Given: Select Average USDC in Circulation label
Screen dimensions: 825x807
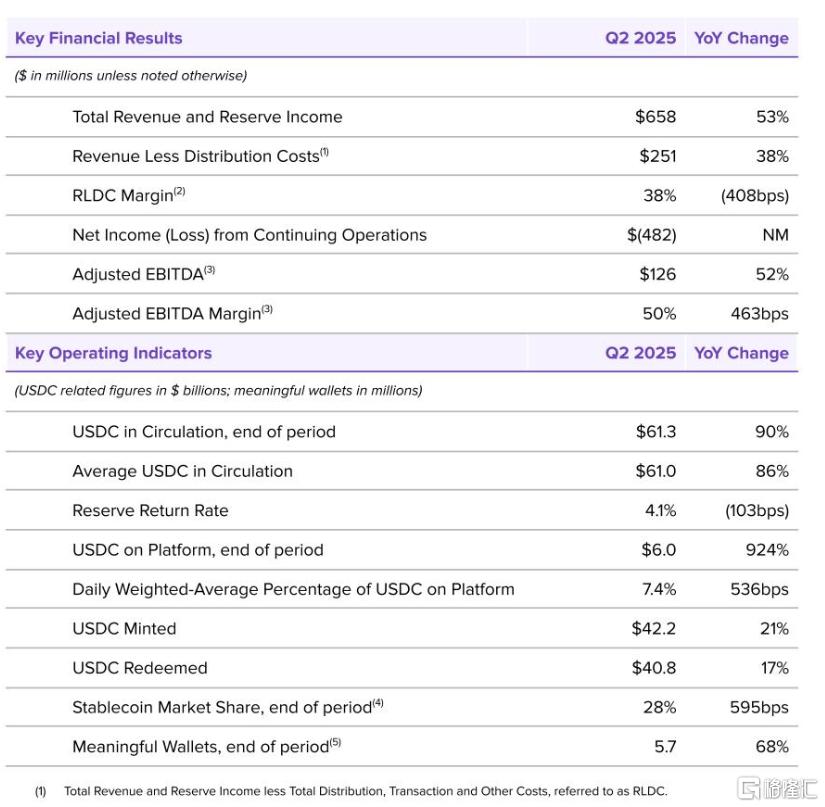Looking at the screenshot, I should 183,471.
